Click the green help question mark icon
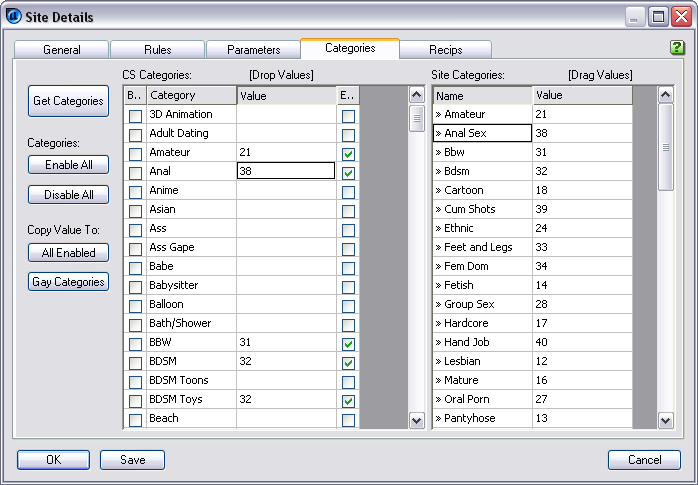Viewport: 698px width, 485px height. 677,47
